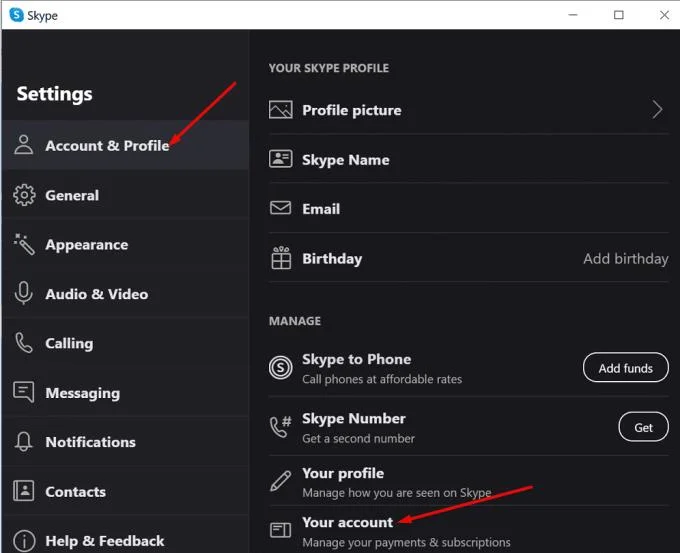This screenshot has height=553, width=680.
Task: Click 'Manage how you are seen on Skype'
Action: [396, 493]
